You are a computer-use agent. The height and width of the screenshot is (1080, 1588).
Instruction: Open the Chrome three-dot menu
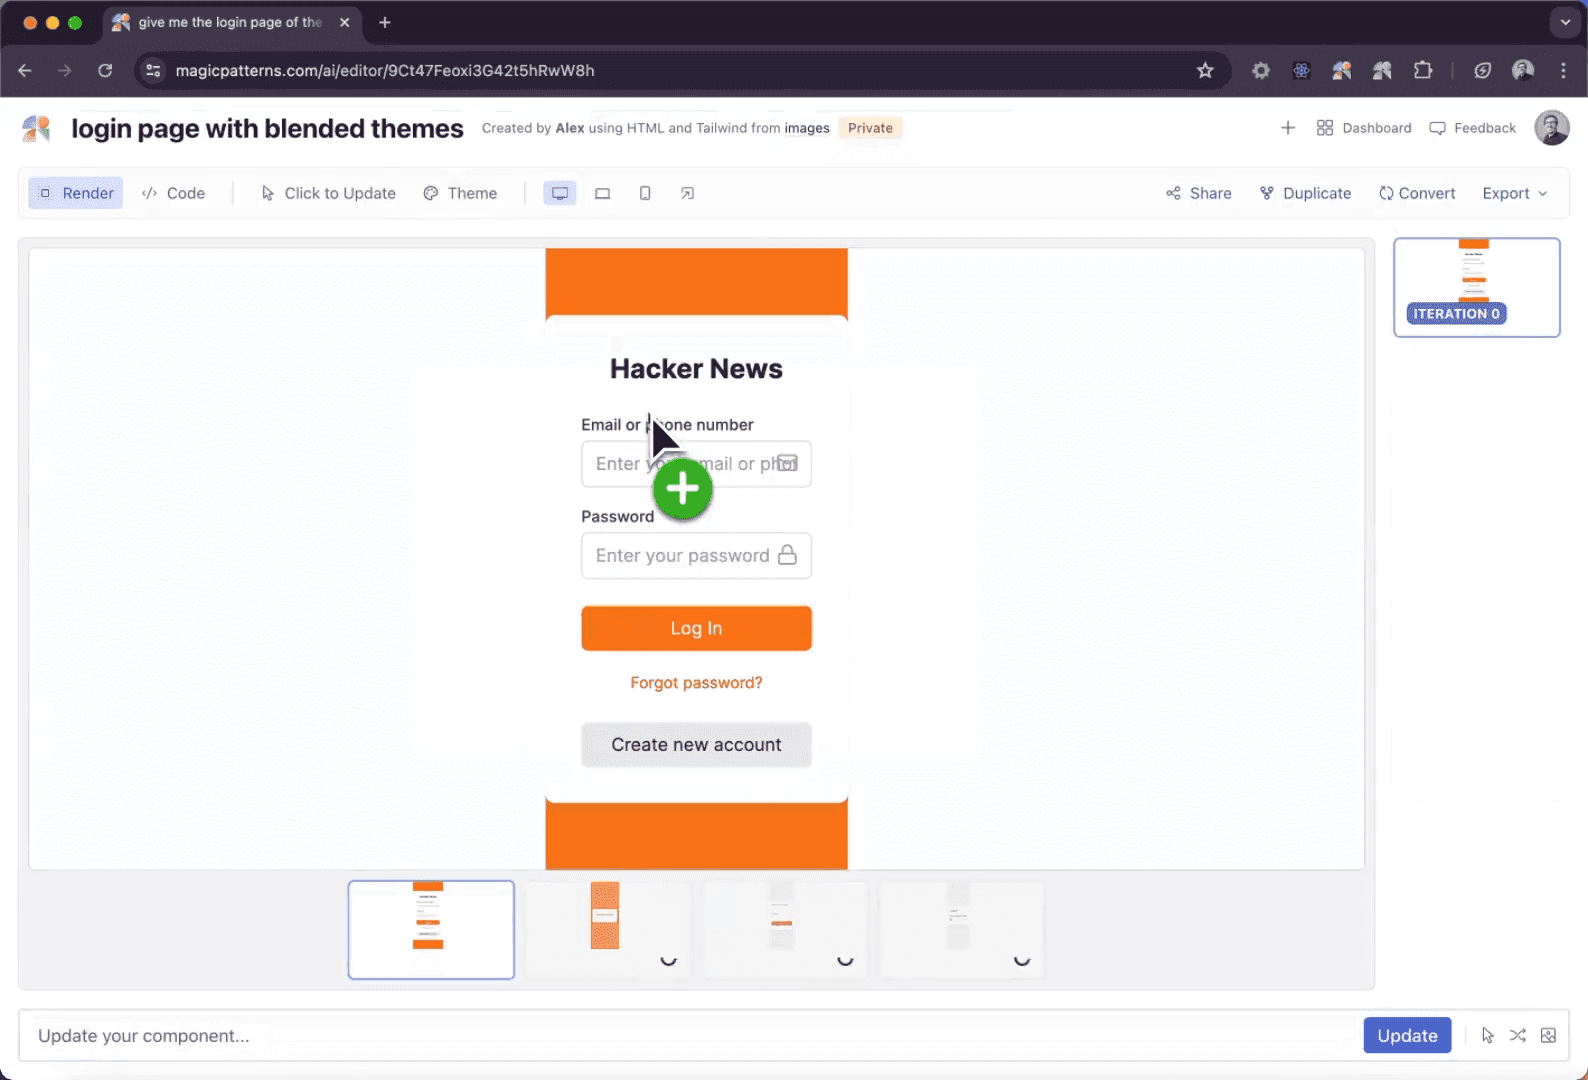[1563, 70]
